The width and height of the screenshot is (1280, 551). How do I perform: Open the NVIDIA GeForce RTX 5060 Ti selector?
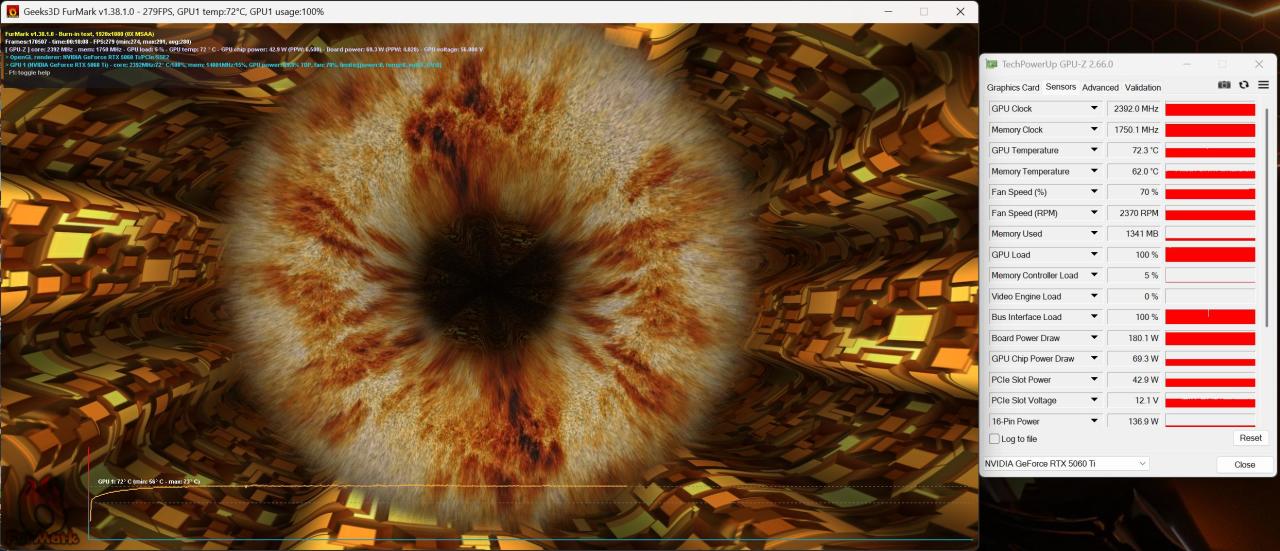click(1066, 464)
